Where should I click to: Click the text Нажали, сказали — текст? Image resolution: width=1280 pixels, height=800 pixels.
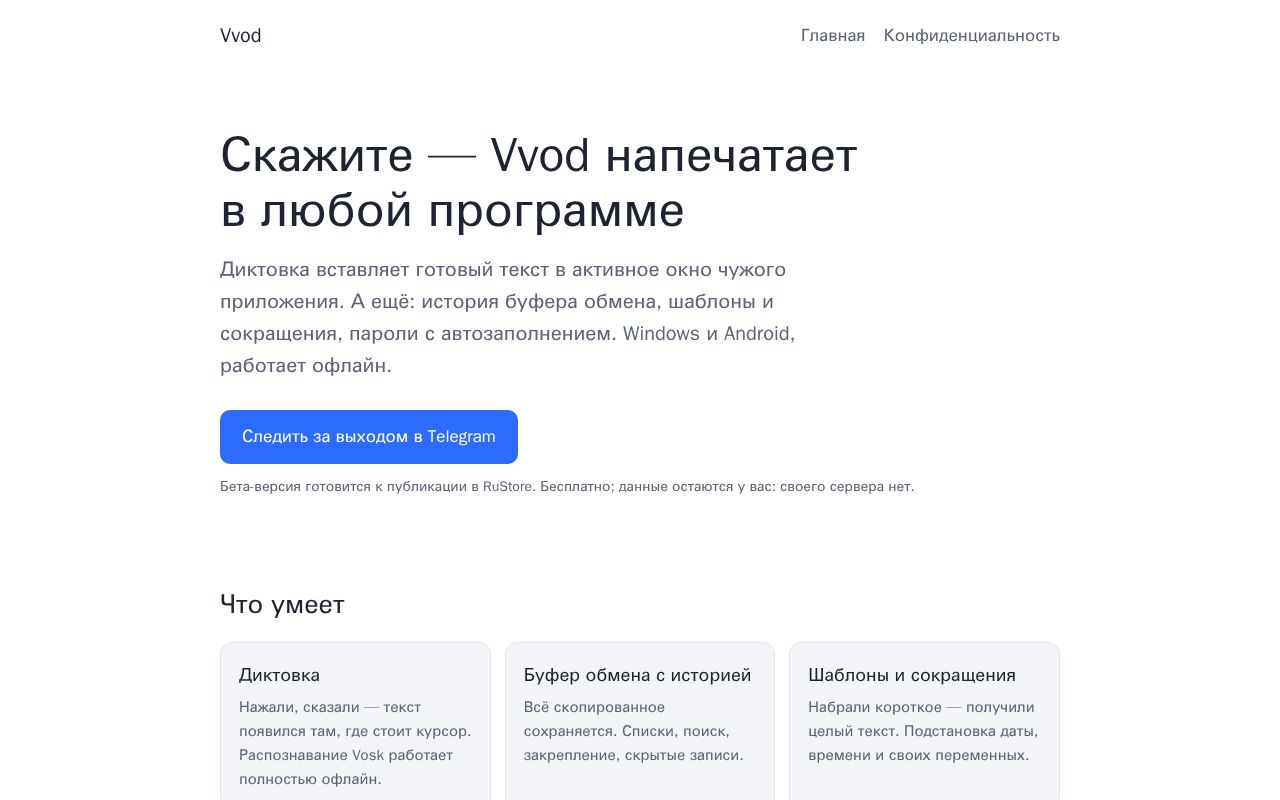(330, 707)
